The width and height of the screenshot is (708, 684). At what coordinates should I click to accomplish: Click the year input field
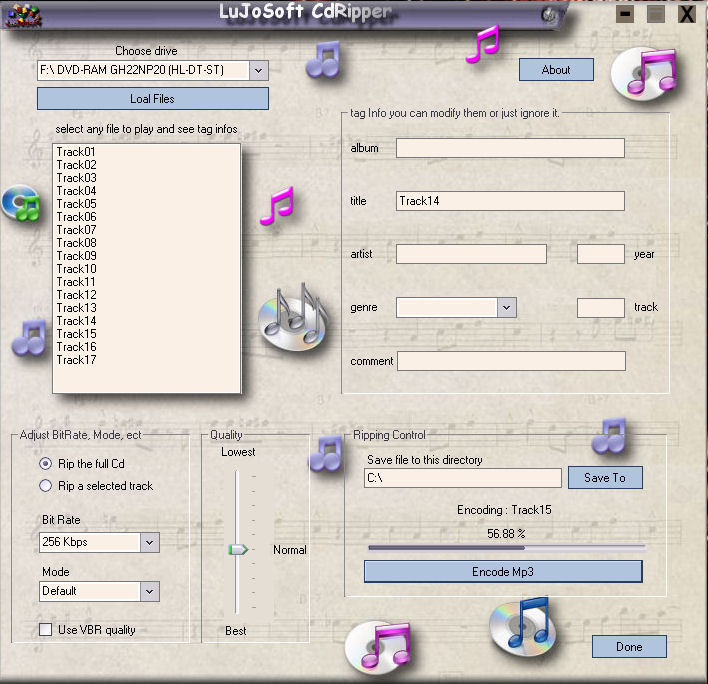click(x=601, y=254)
